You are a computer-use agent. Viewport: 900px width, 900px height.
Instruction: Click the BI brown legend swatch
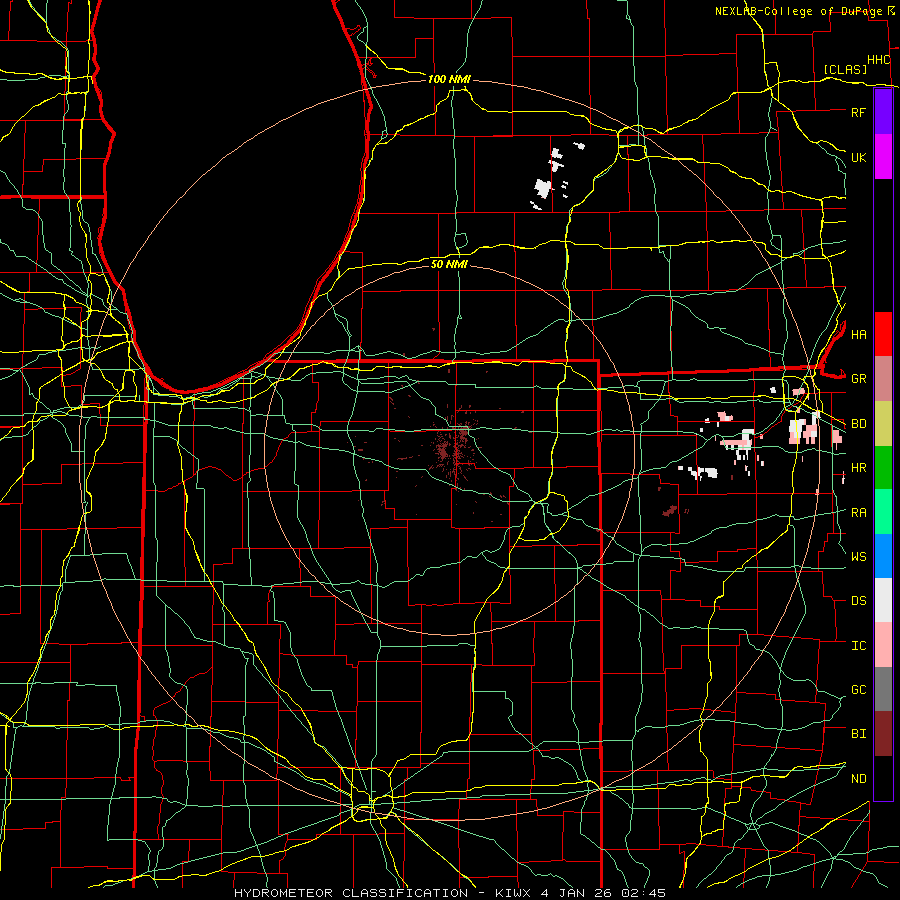(883, 734)
